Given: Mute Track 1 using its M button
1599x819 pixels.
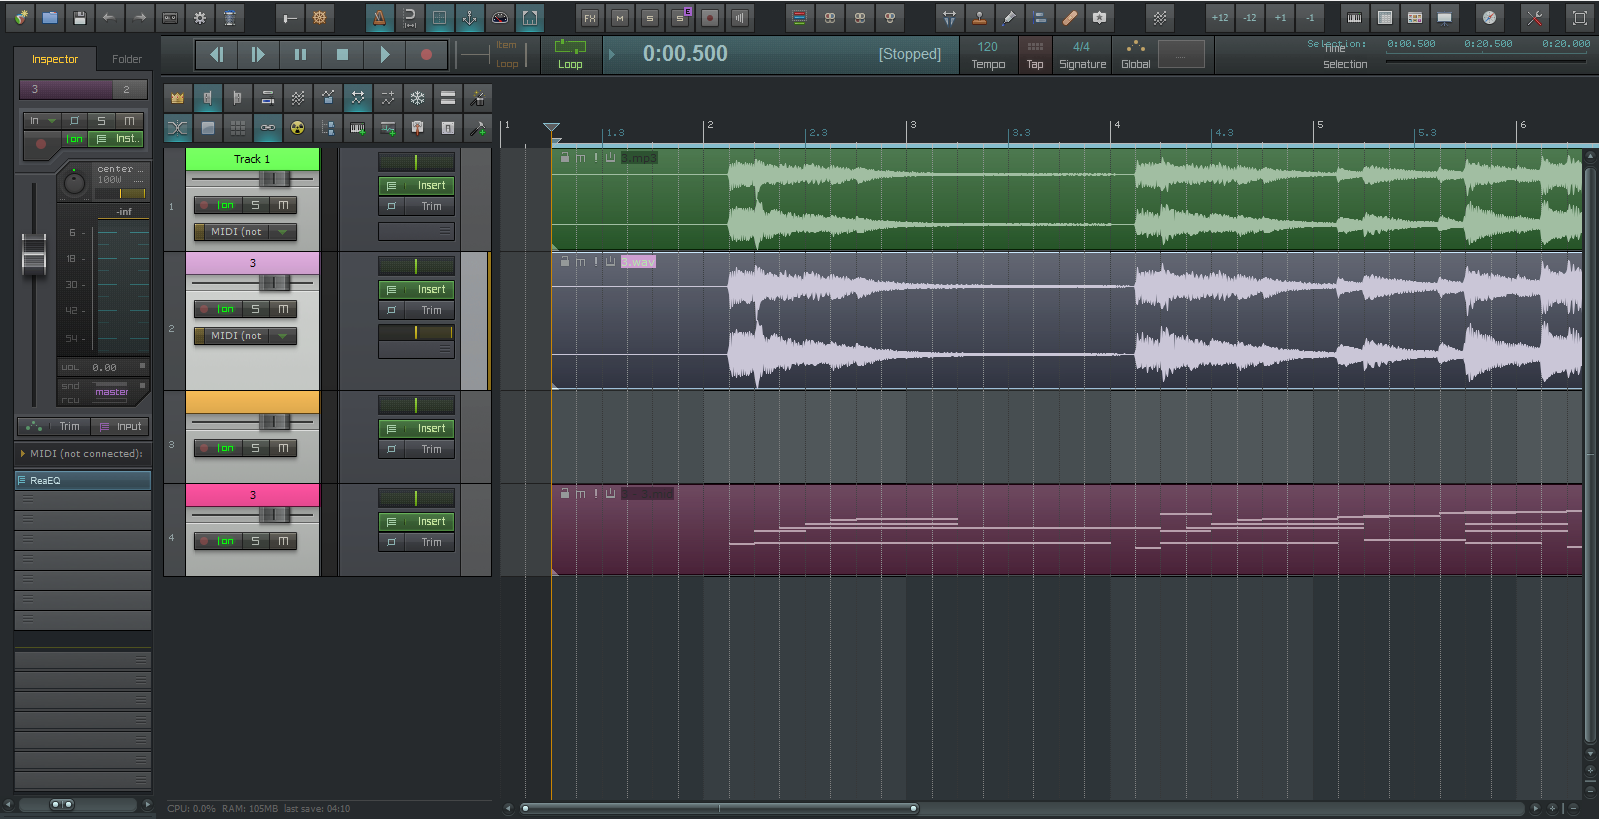Looking at the screenshot, I should (283, 205).
